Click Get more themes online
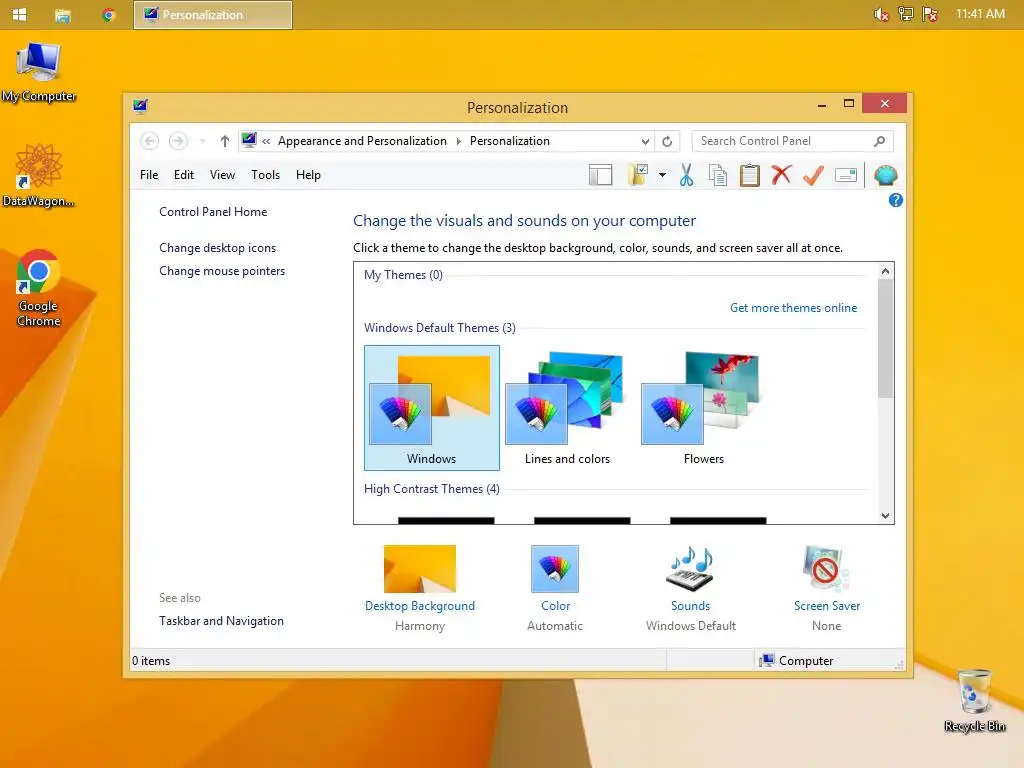 tap(793, 308)
